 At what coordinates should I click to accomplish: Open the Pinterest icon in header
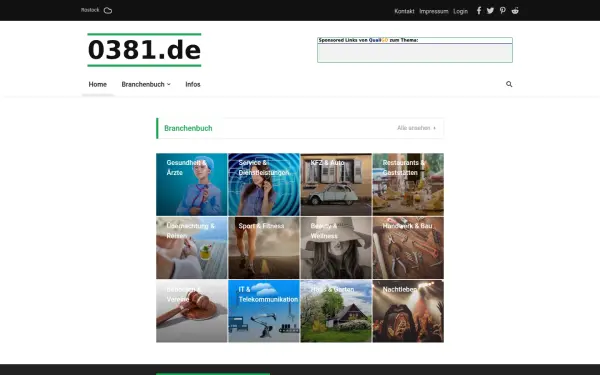(x=502, y=10)
